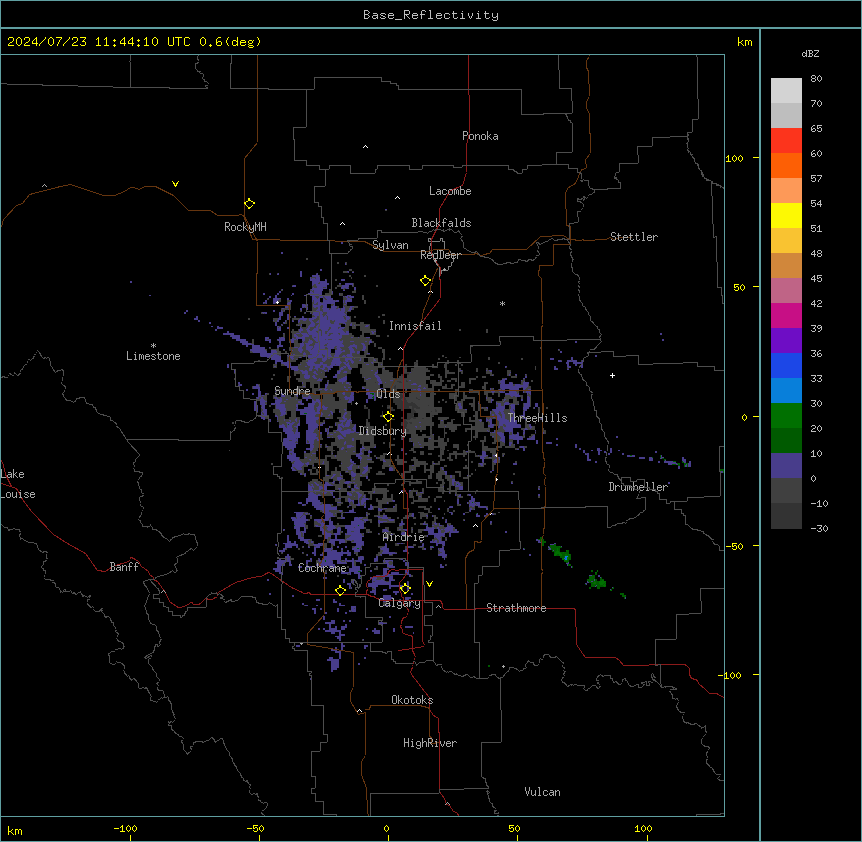Select the yellow diamond marker south of RedDeer
Viewport: 862px width, 842px height.
[x=425, y=281]
